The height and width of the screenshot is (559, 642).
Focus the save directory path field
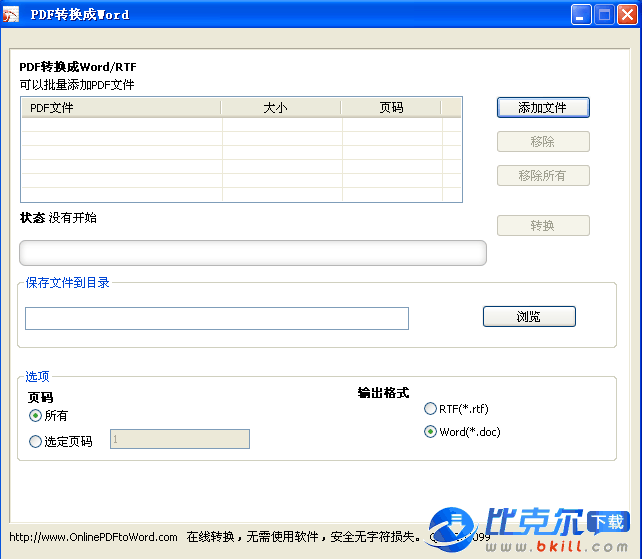(217, 318)
